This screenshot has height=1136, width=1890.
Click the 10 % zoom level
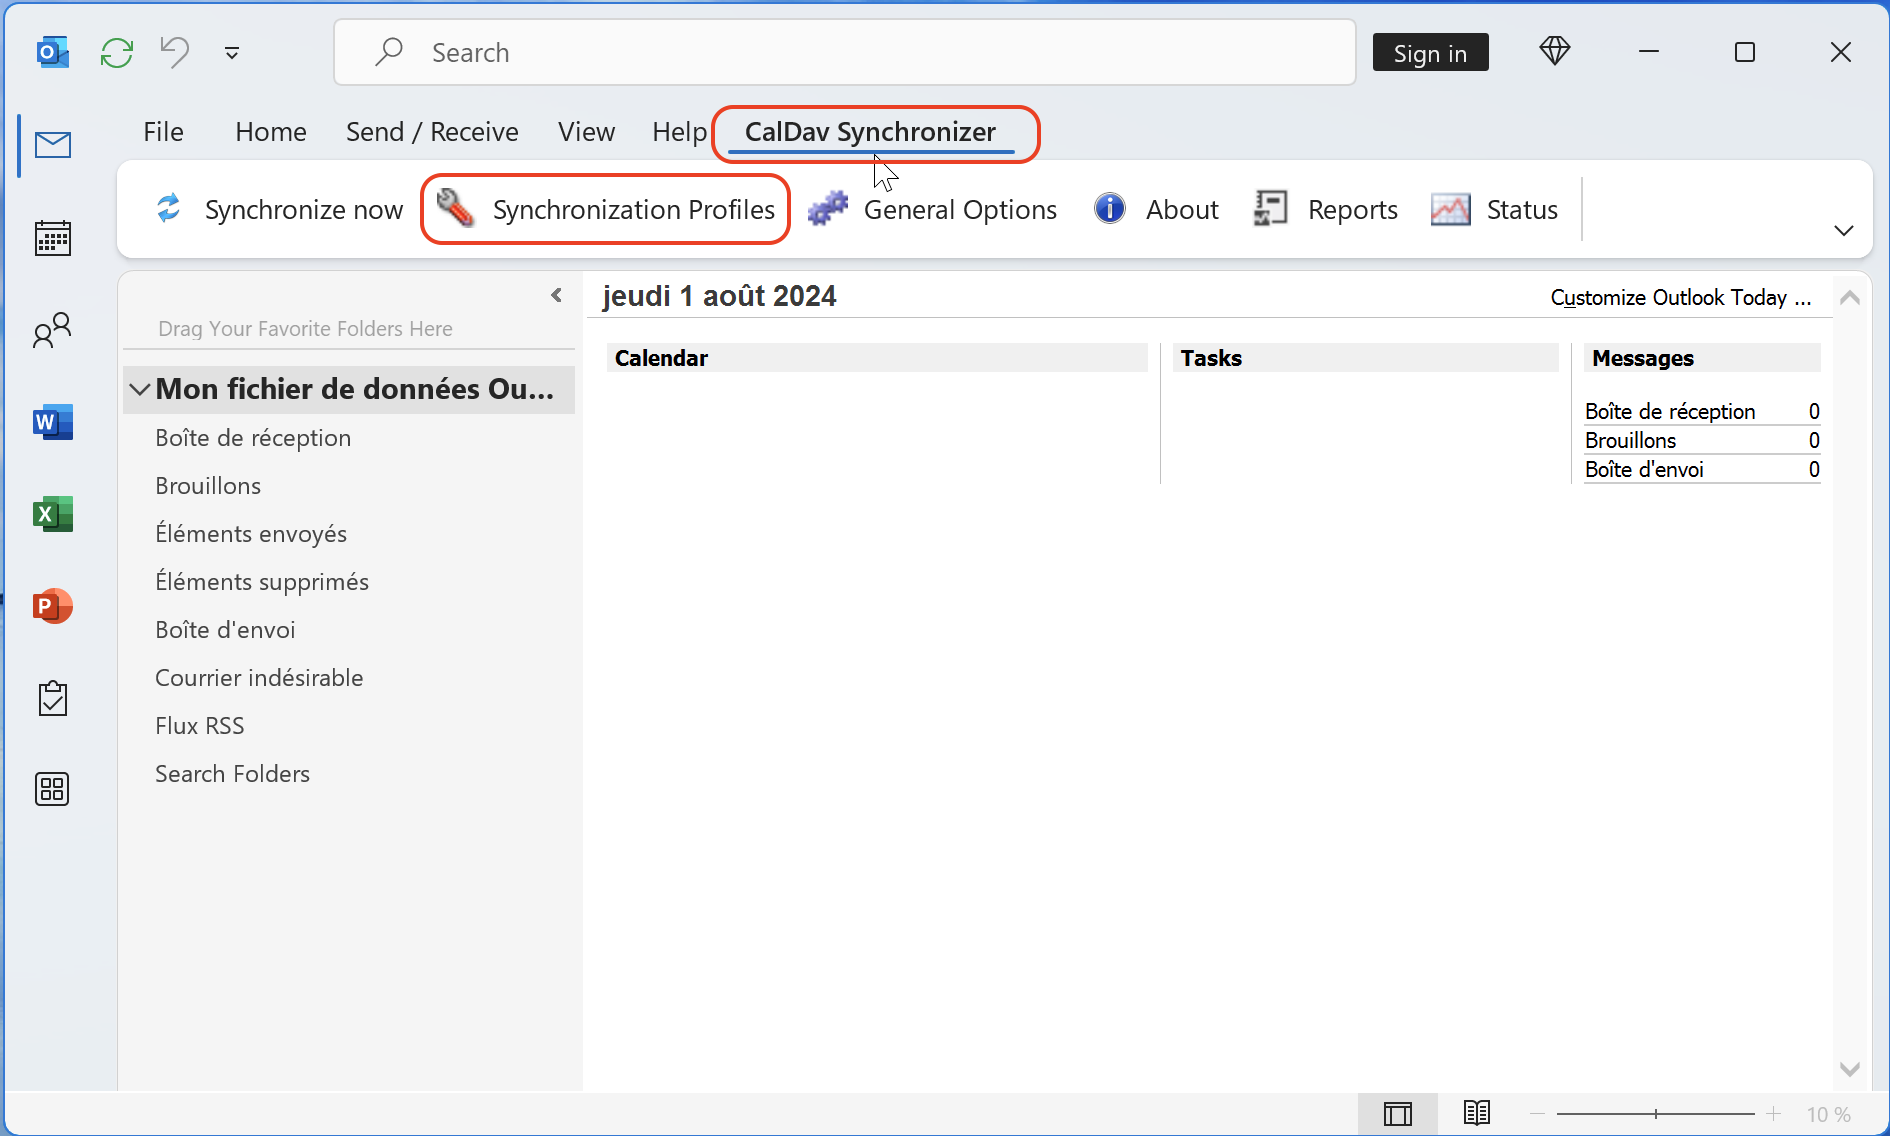(x=1828, y=1114)
